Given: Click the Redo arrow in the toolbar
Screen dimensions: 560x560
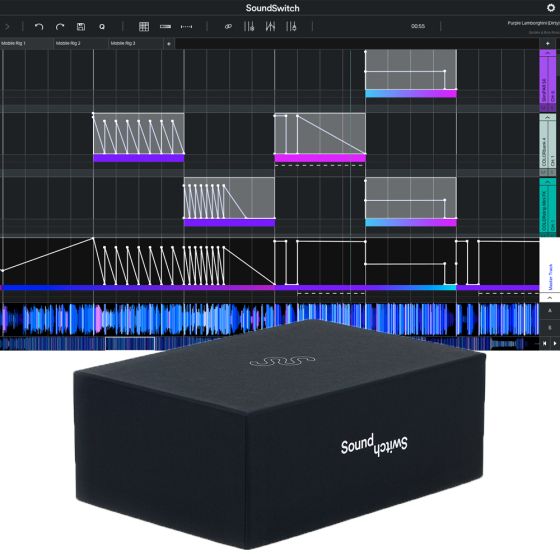Looking at the screenshot, I should (60, 27).
